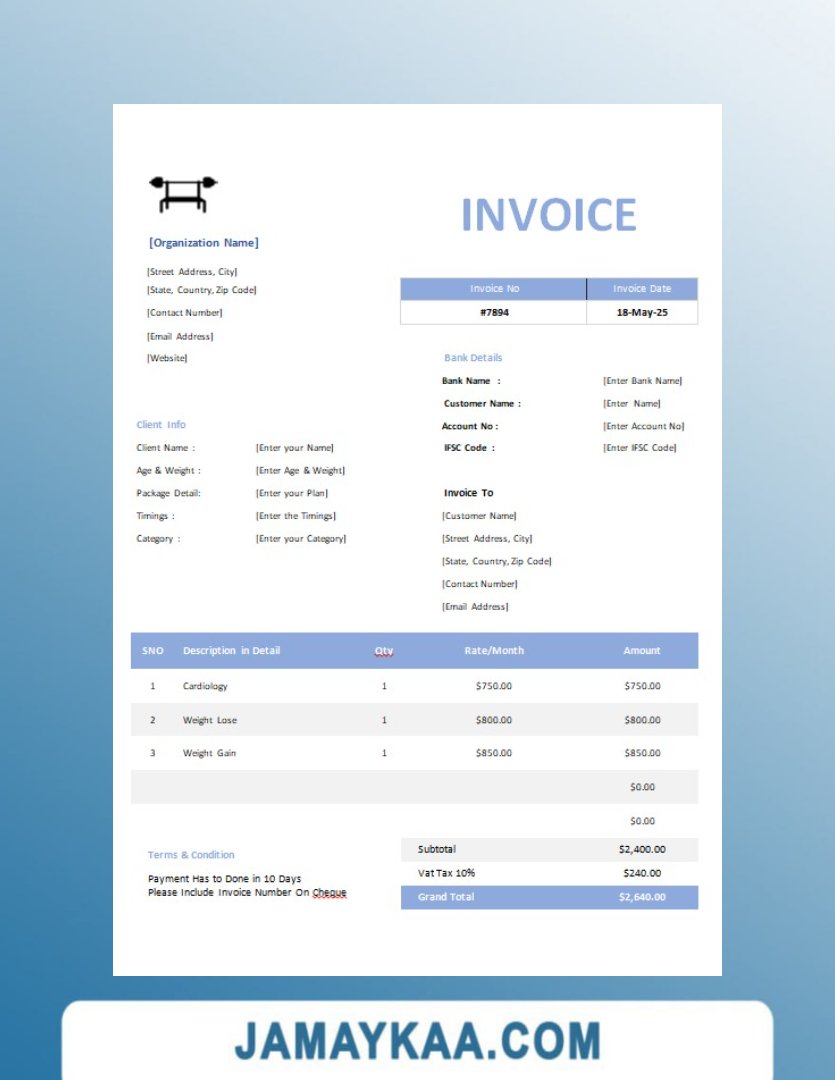The image size is (835, 1080).
Task: Select invoice number #7894 cell
Action: tap(494, 313)
